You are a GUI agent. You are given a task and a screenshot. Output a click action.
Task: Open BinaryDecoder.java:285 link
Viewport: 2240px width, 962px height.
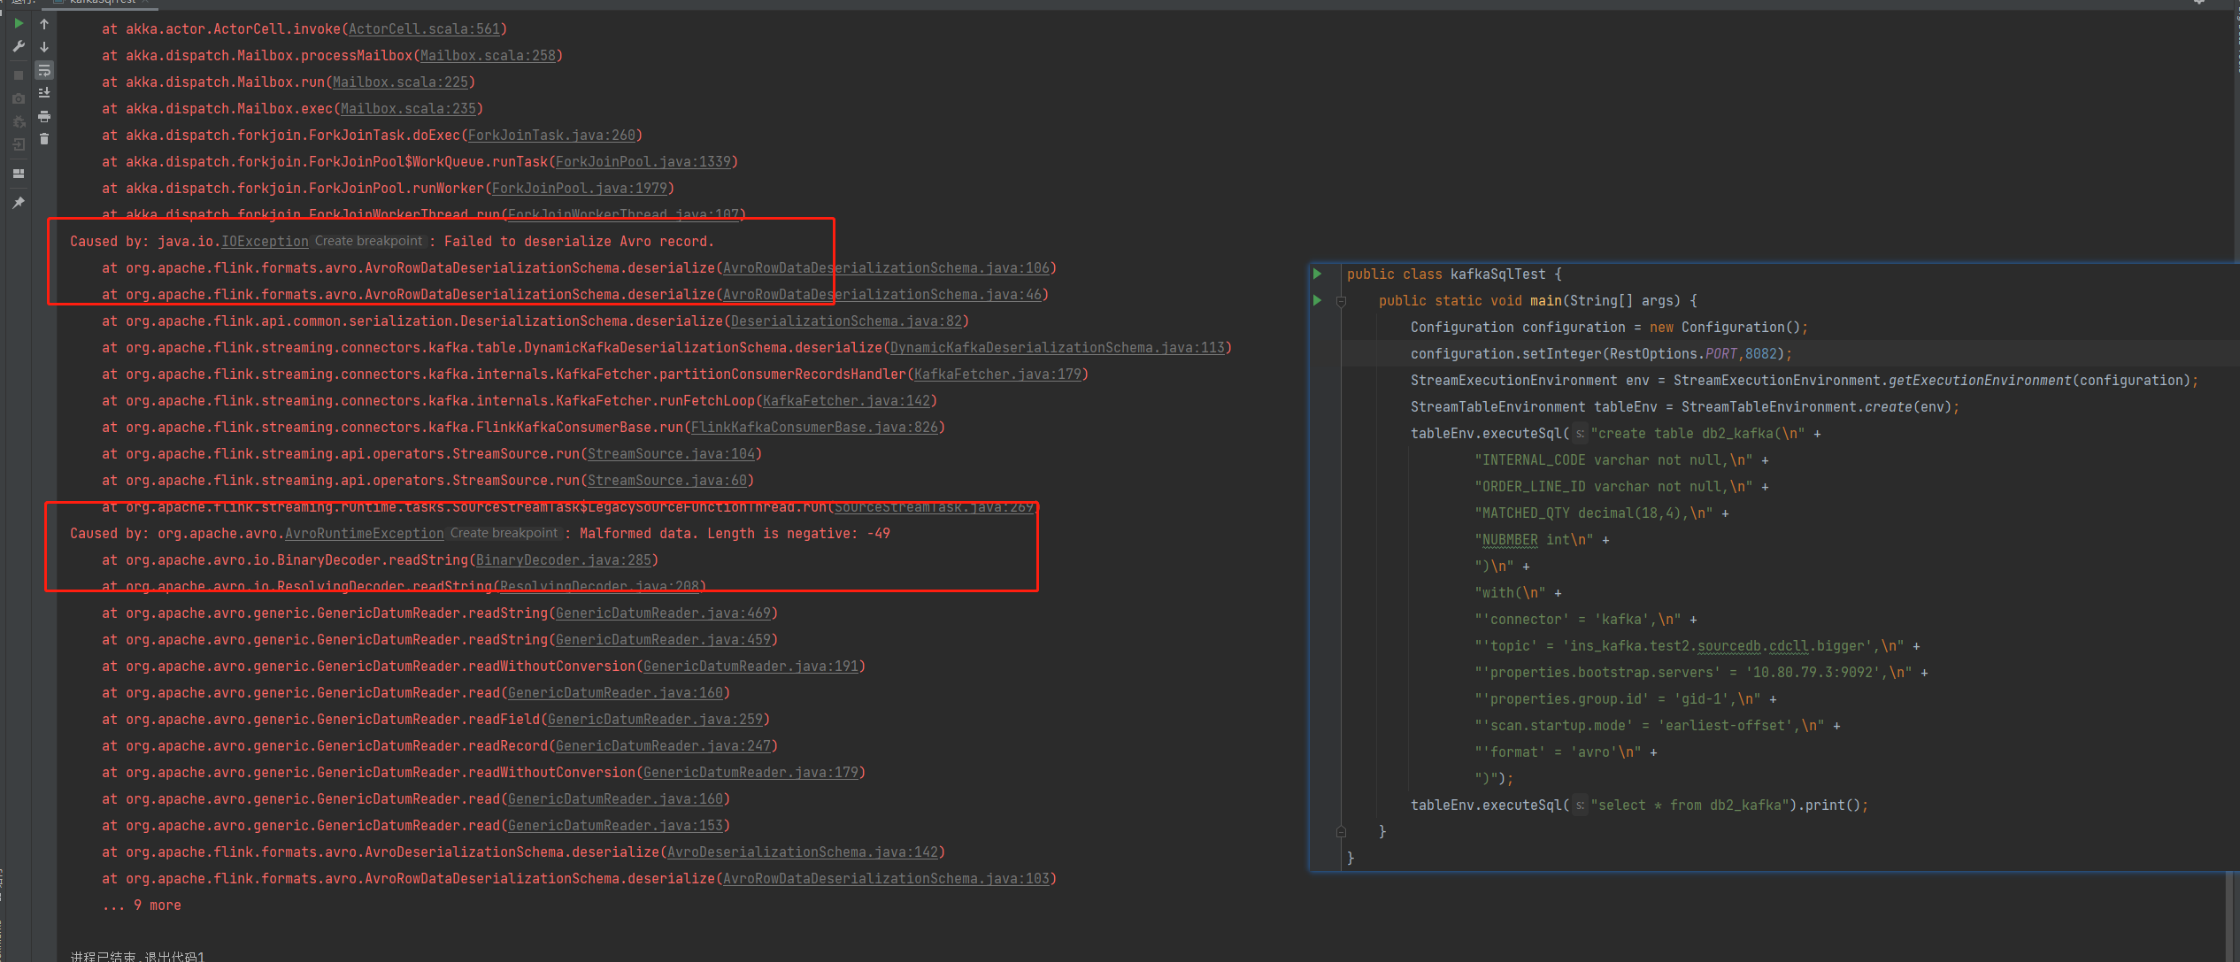(x=564, y=560)
